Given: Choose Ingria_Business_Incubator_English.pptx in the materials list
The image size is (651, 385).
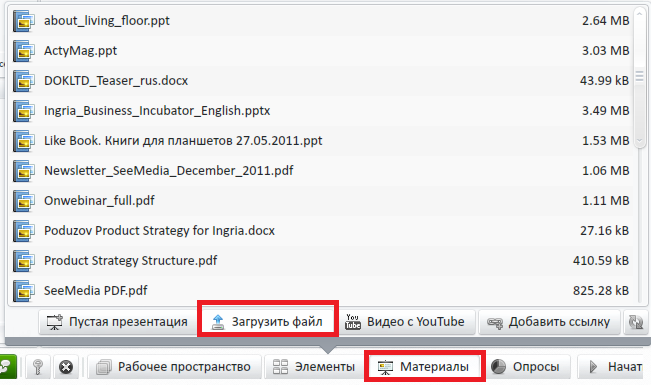Looking at the screenshot, I should coord(157,111).
